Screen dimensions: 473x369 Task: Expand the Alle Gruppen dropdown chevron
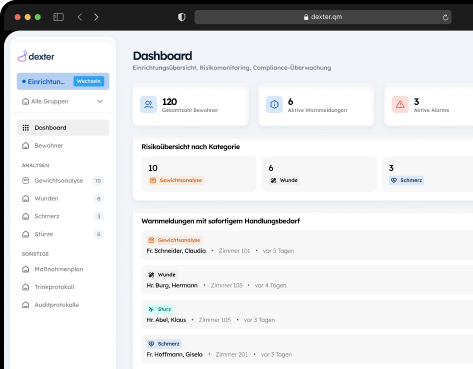[x=100, y=101]
